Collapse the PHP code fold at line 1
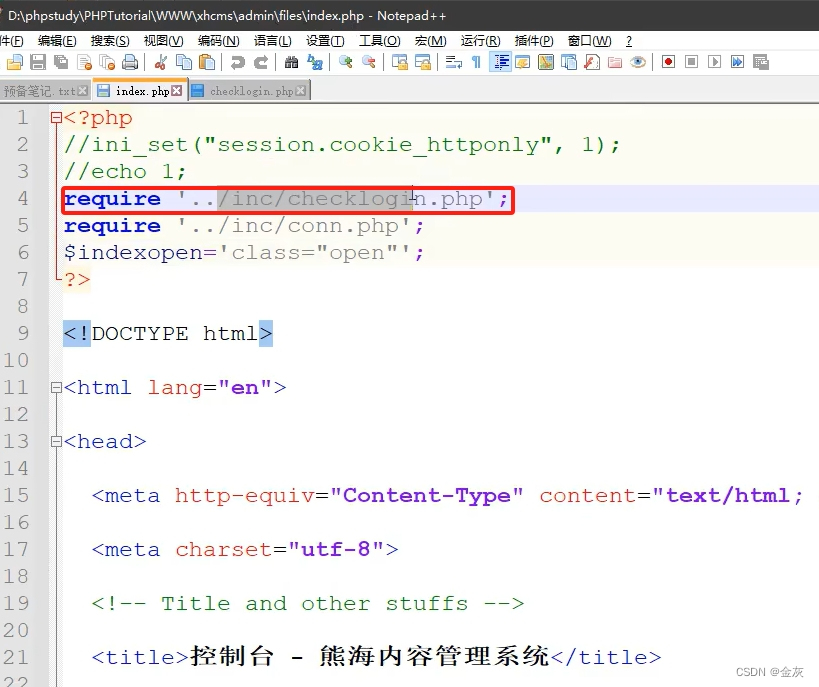 coord(57,117)
